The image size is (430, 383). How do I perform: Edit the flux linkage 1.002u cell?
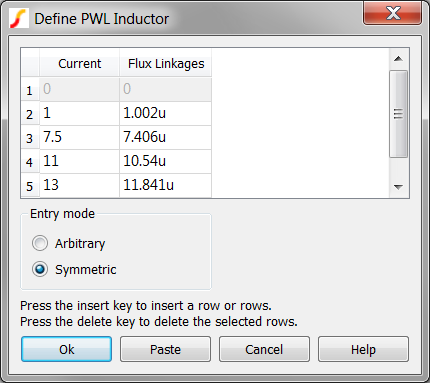[165, 113]
